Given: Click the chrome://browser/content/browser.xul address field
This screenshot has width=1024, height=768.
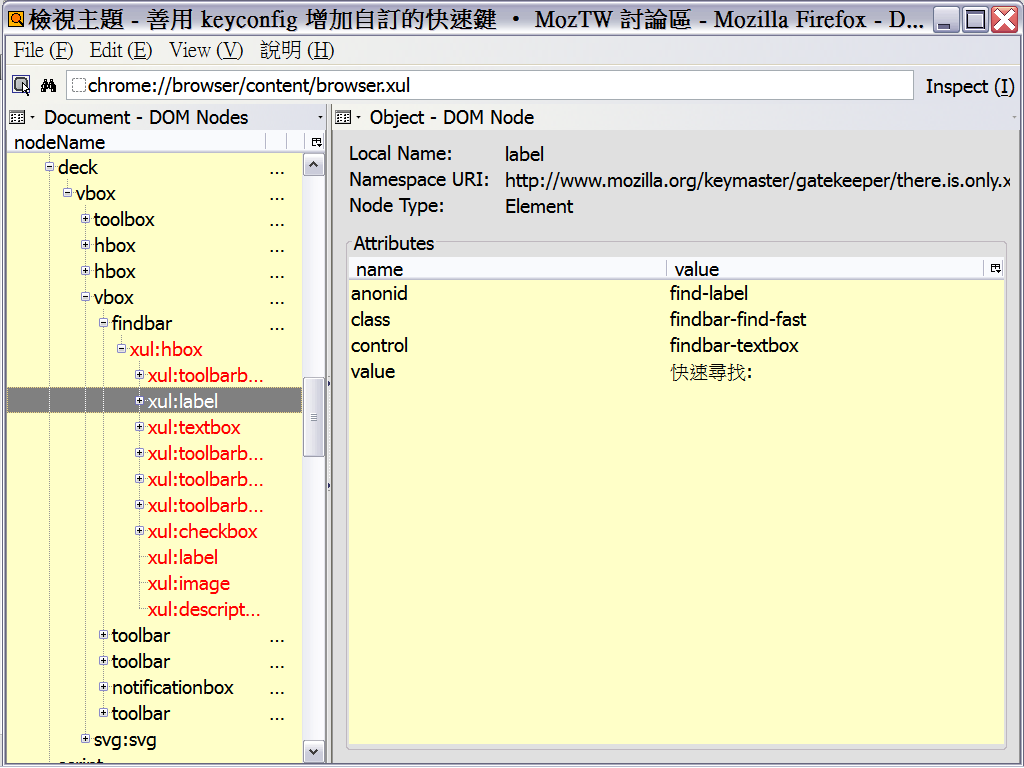Looking at the screenshot, I should 490,86.
